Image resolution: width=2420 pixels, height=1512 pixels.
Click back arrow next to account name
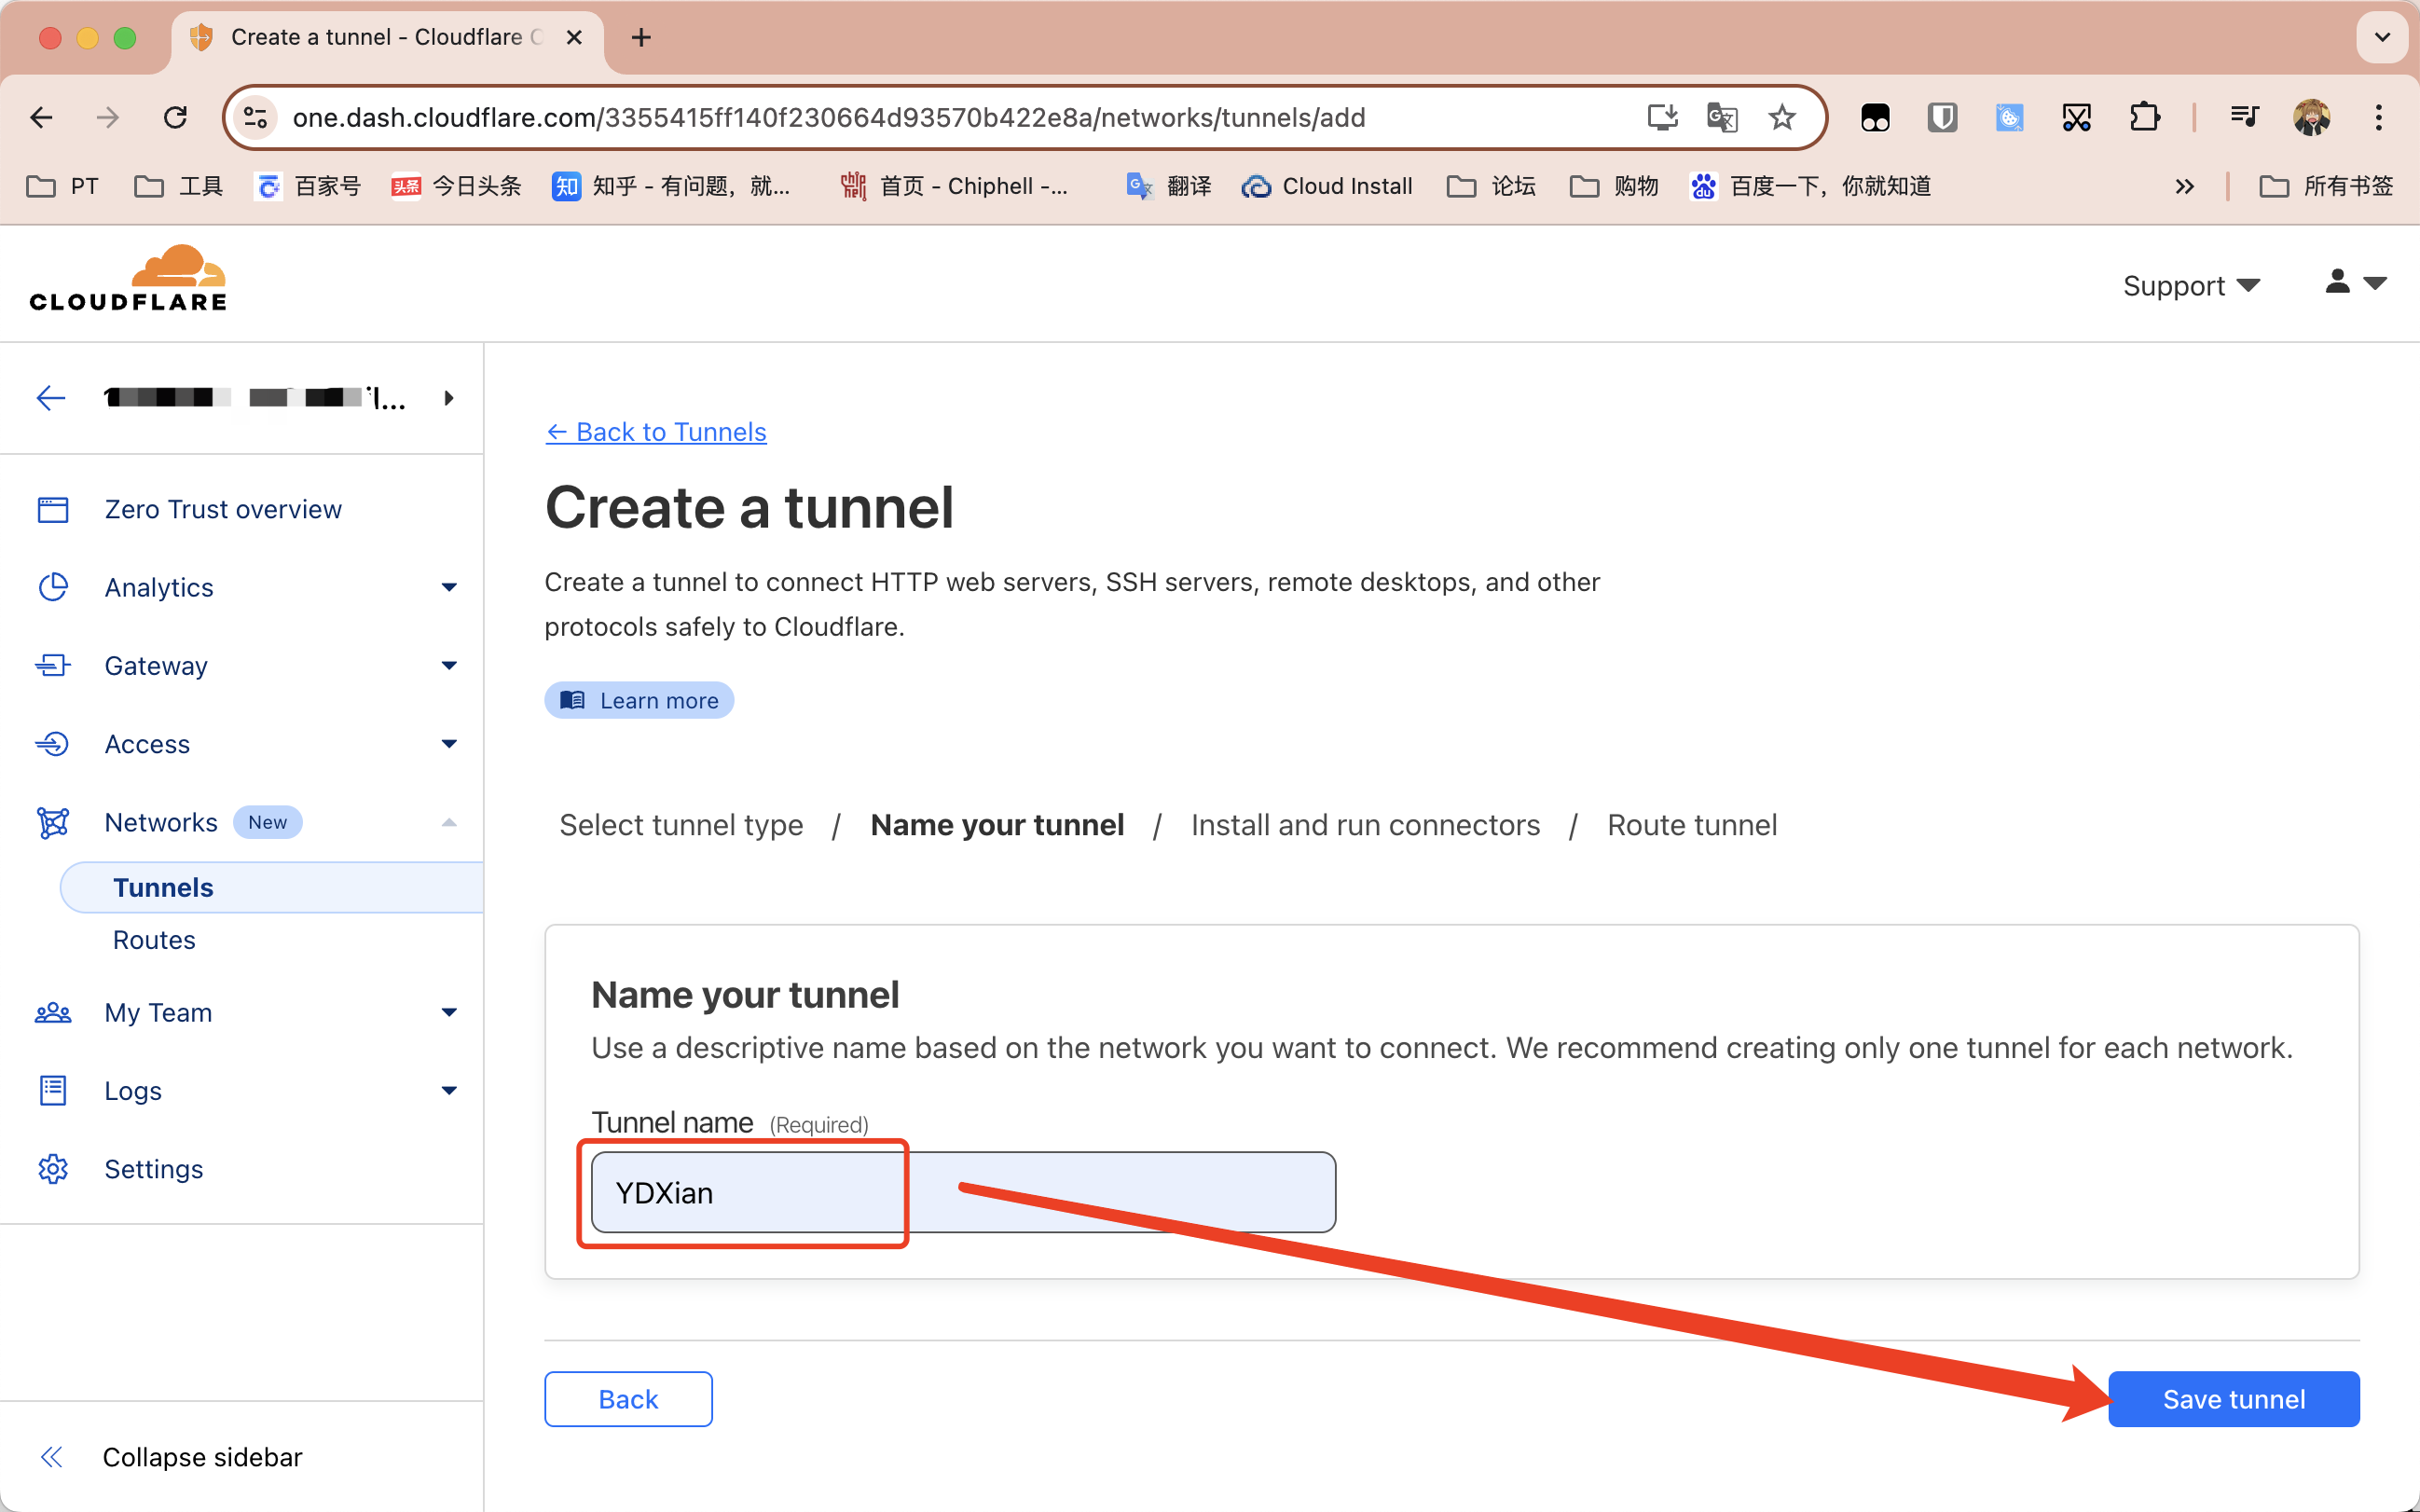click(51, 398)
